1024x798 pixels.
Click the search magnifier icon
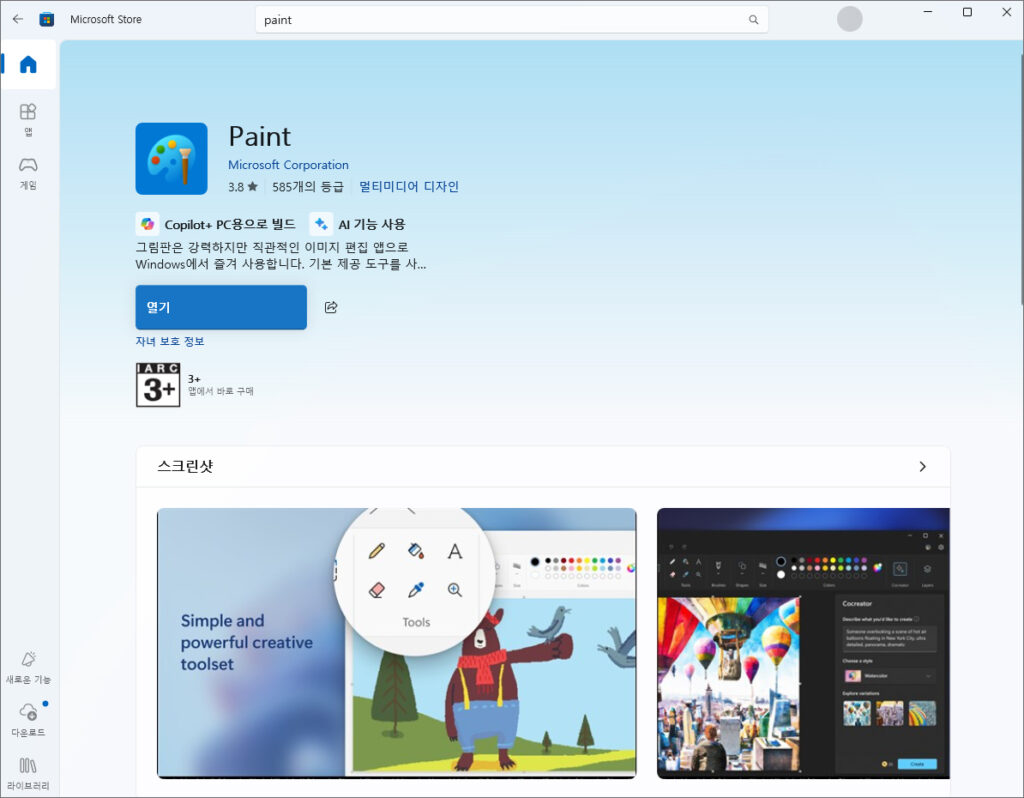[x=753, y=20]
